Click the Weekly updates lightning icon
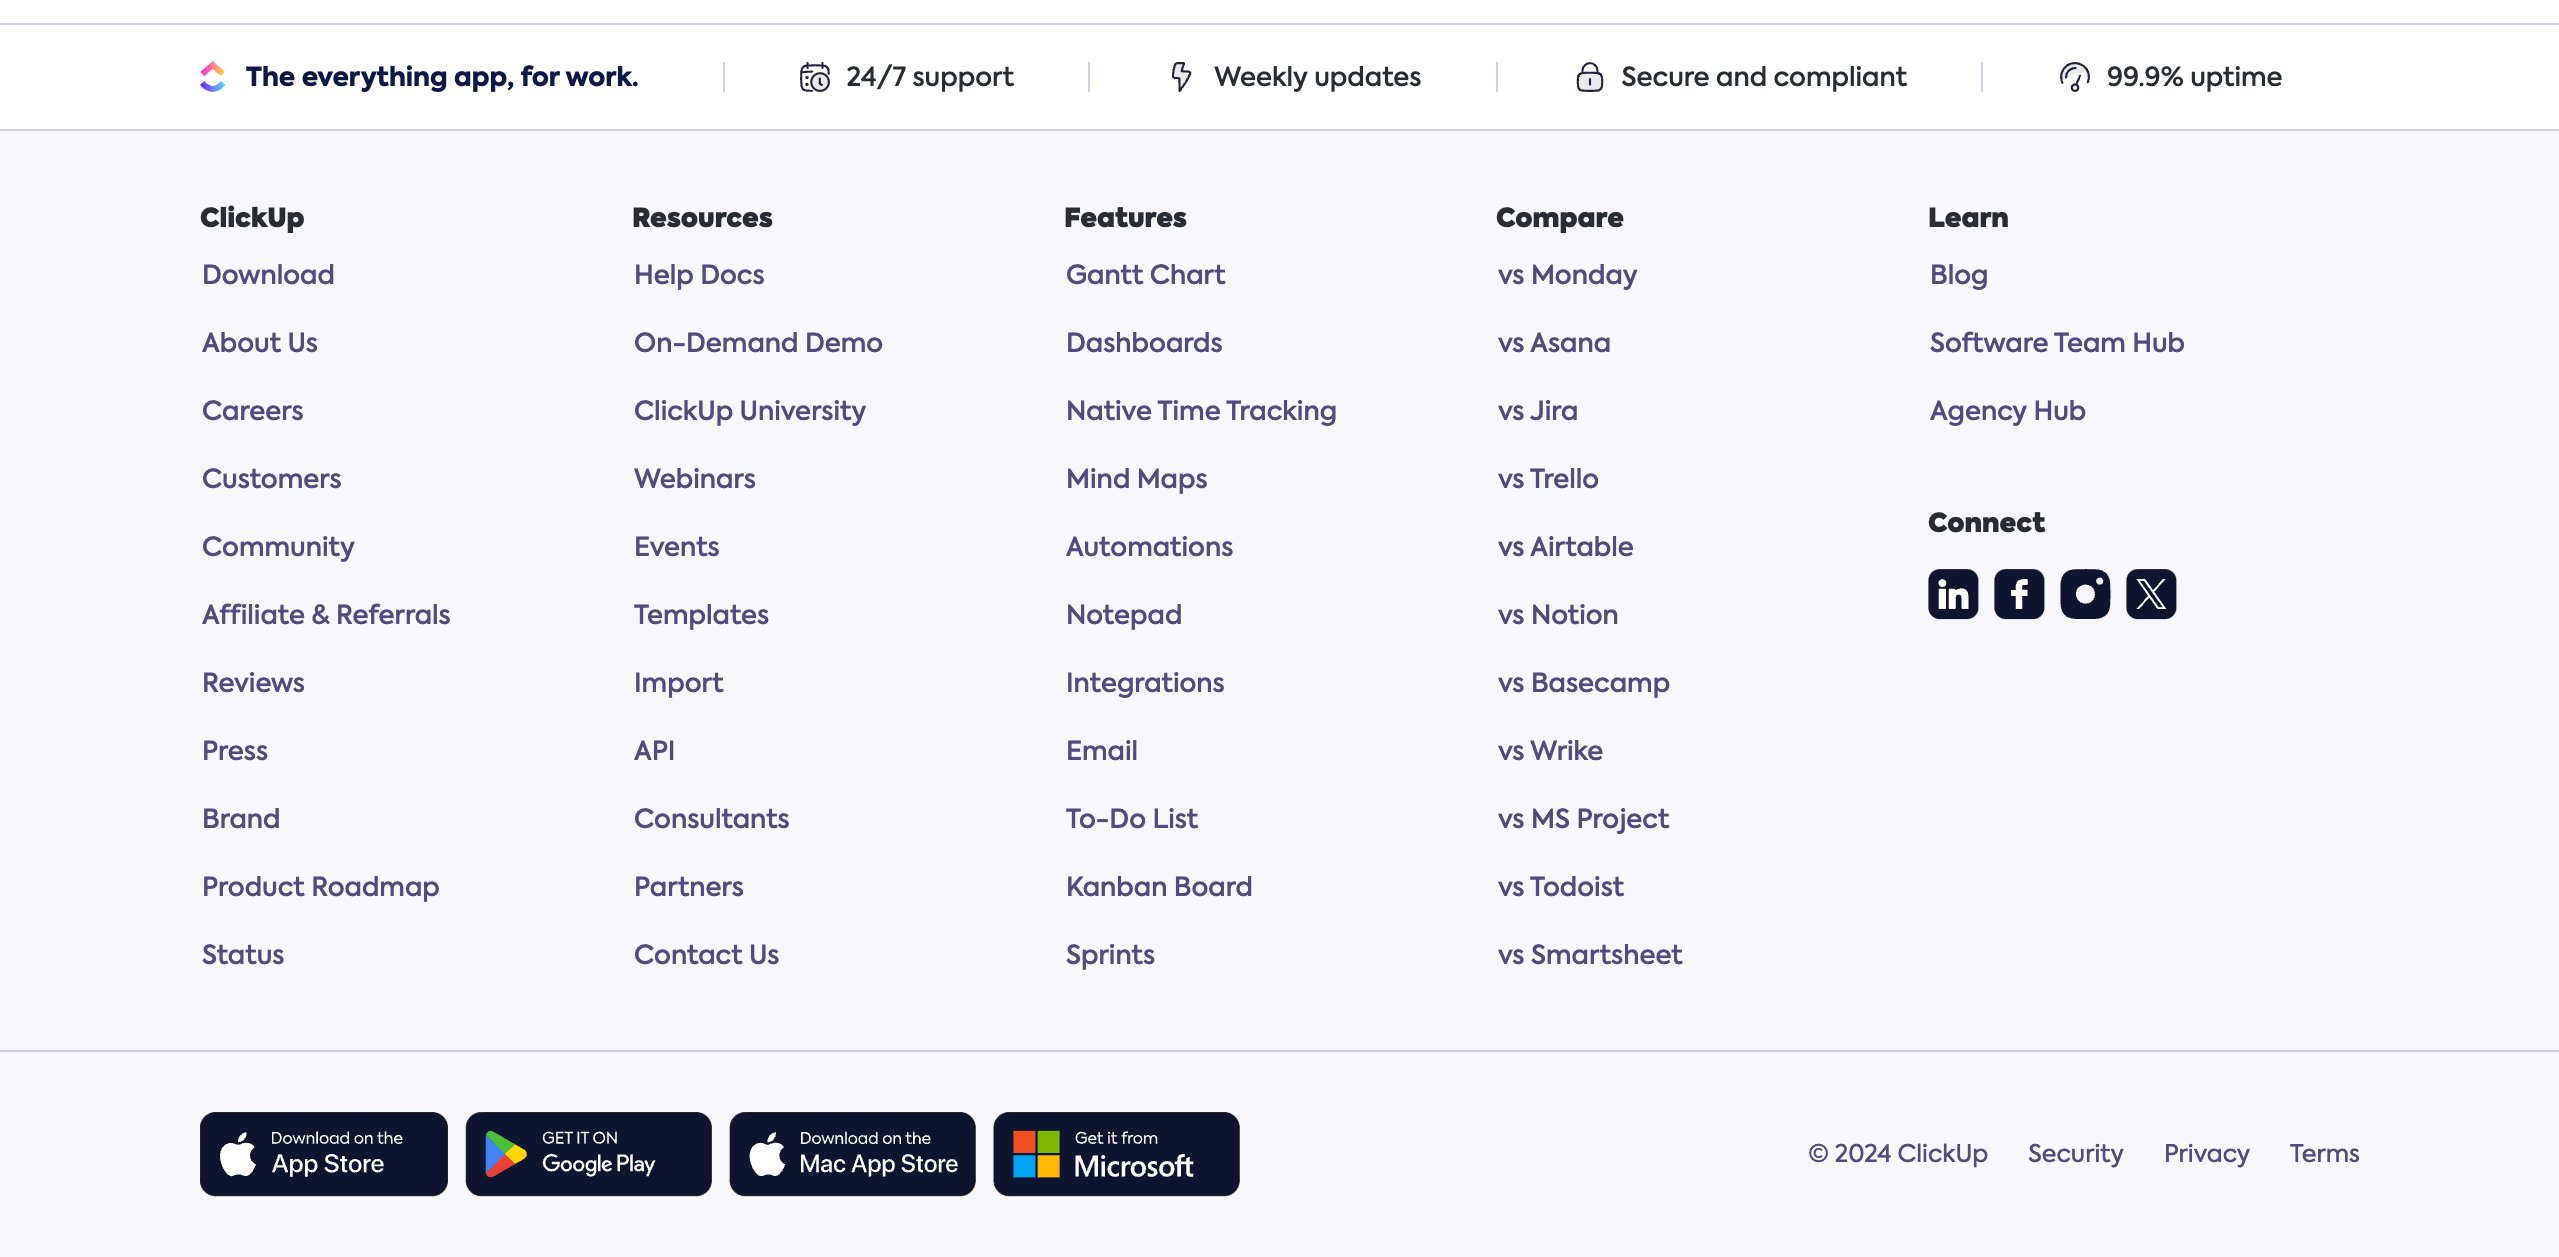 pyautogui.click(x=1181, y=77)
